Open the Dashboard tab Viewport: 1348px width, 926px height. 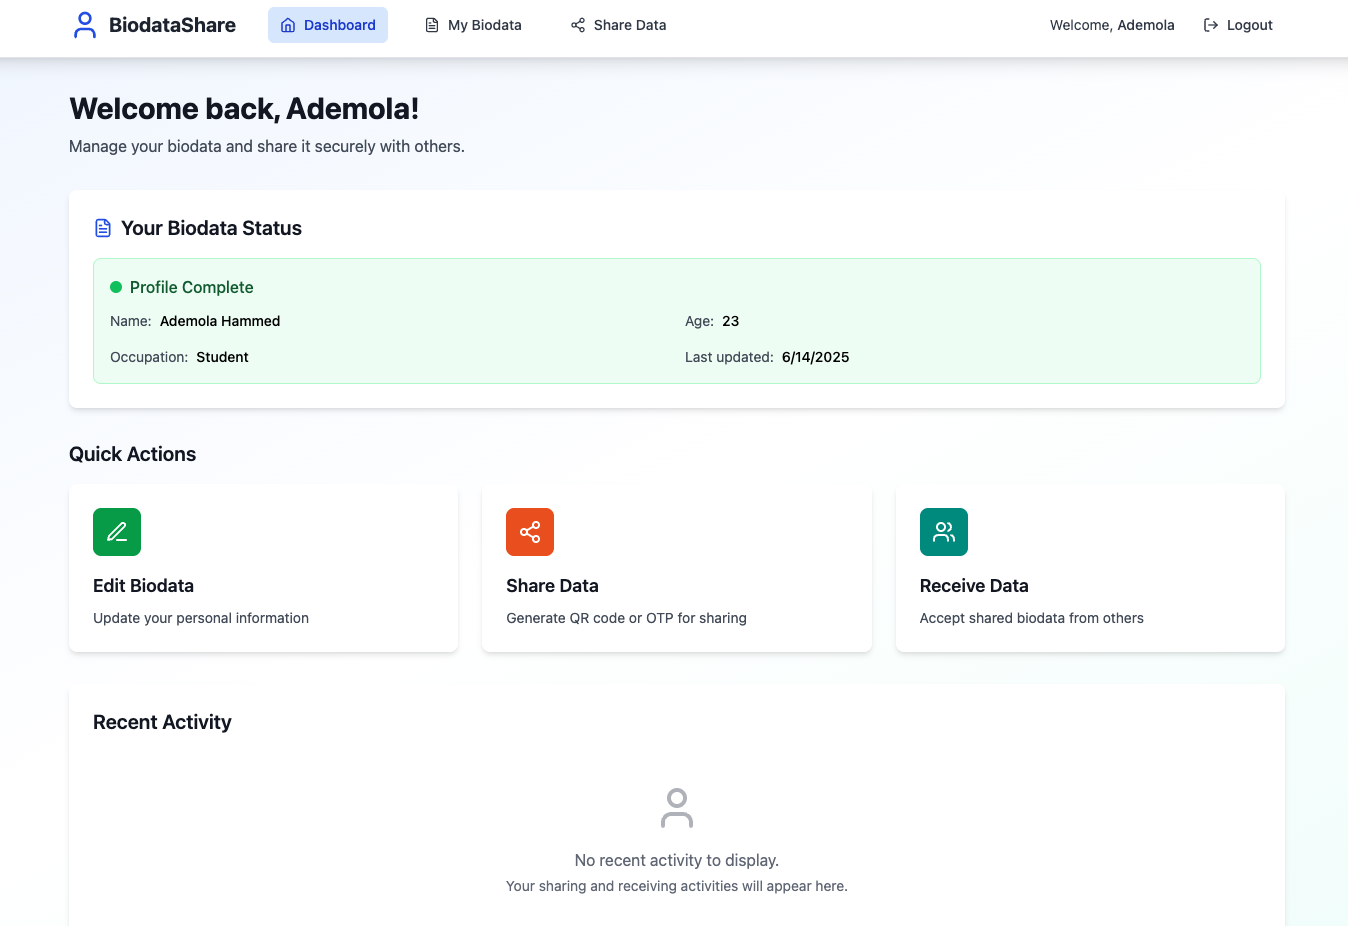[328, 25]
